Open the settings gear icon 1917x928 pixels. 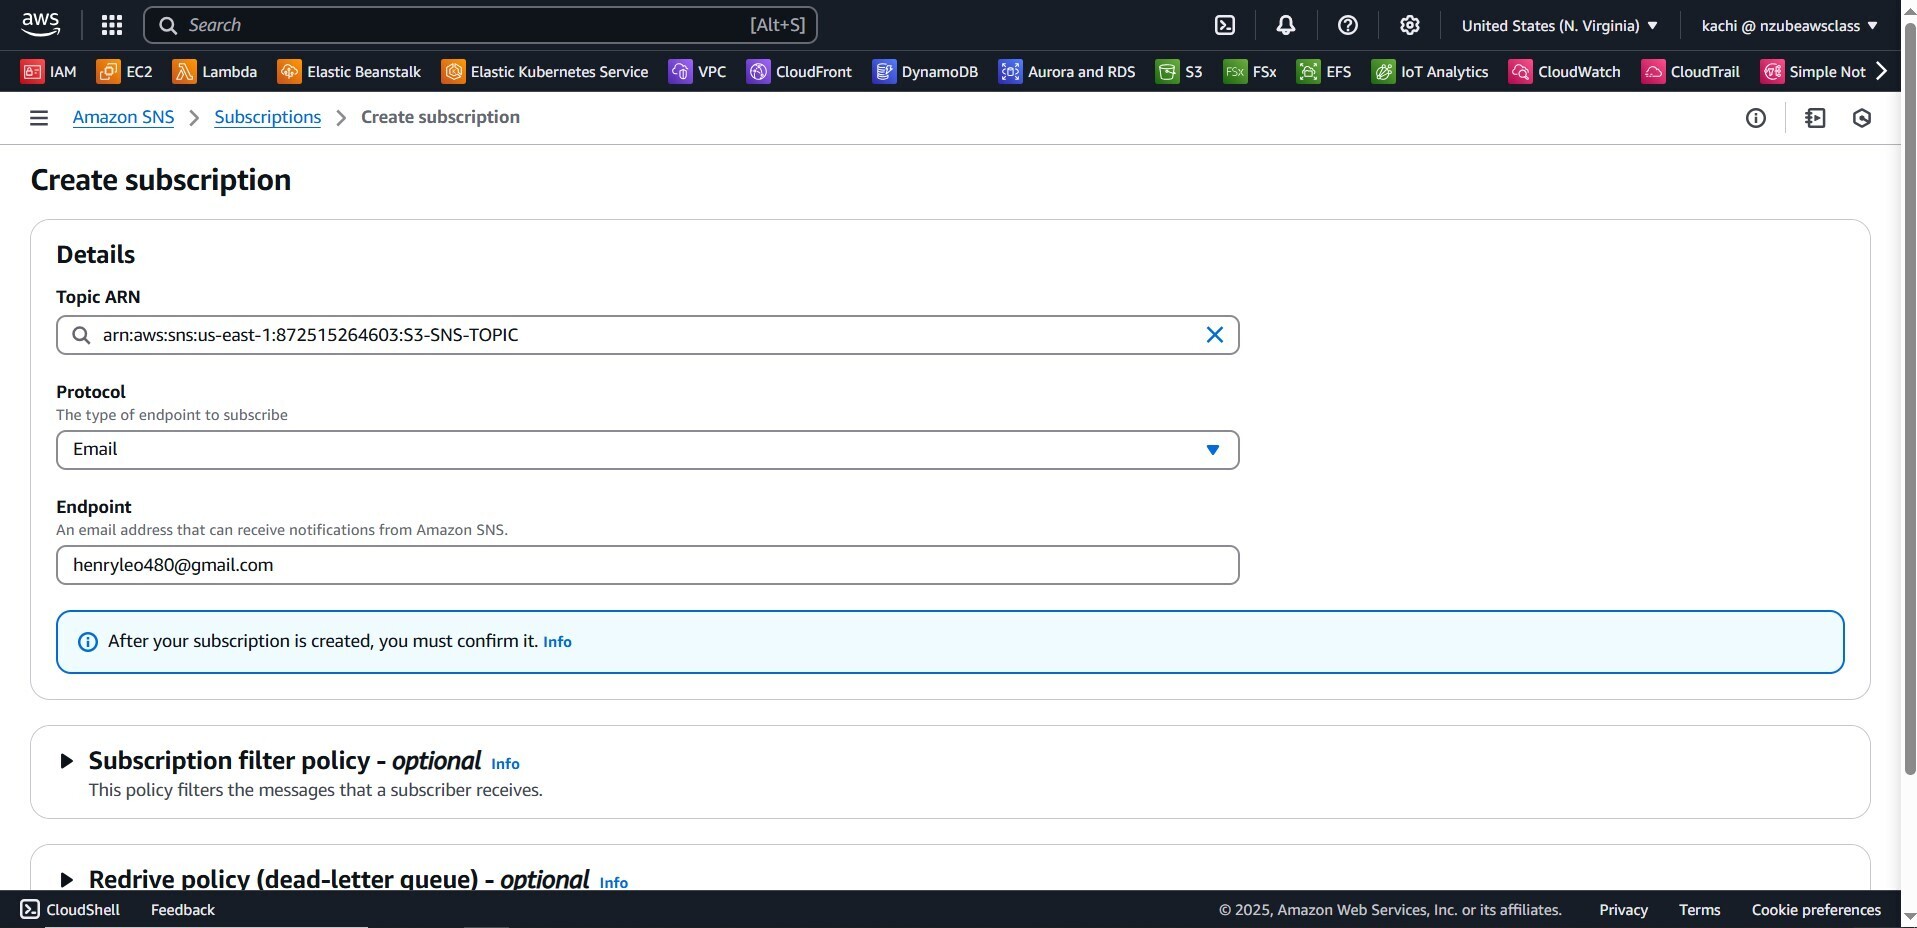1410,25
